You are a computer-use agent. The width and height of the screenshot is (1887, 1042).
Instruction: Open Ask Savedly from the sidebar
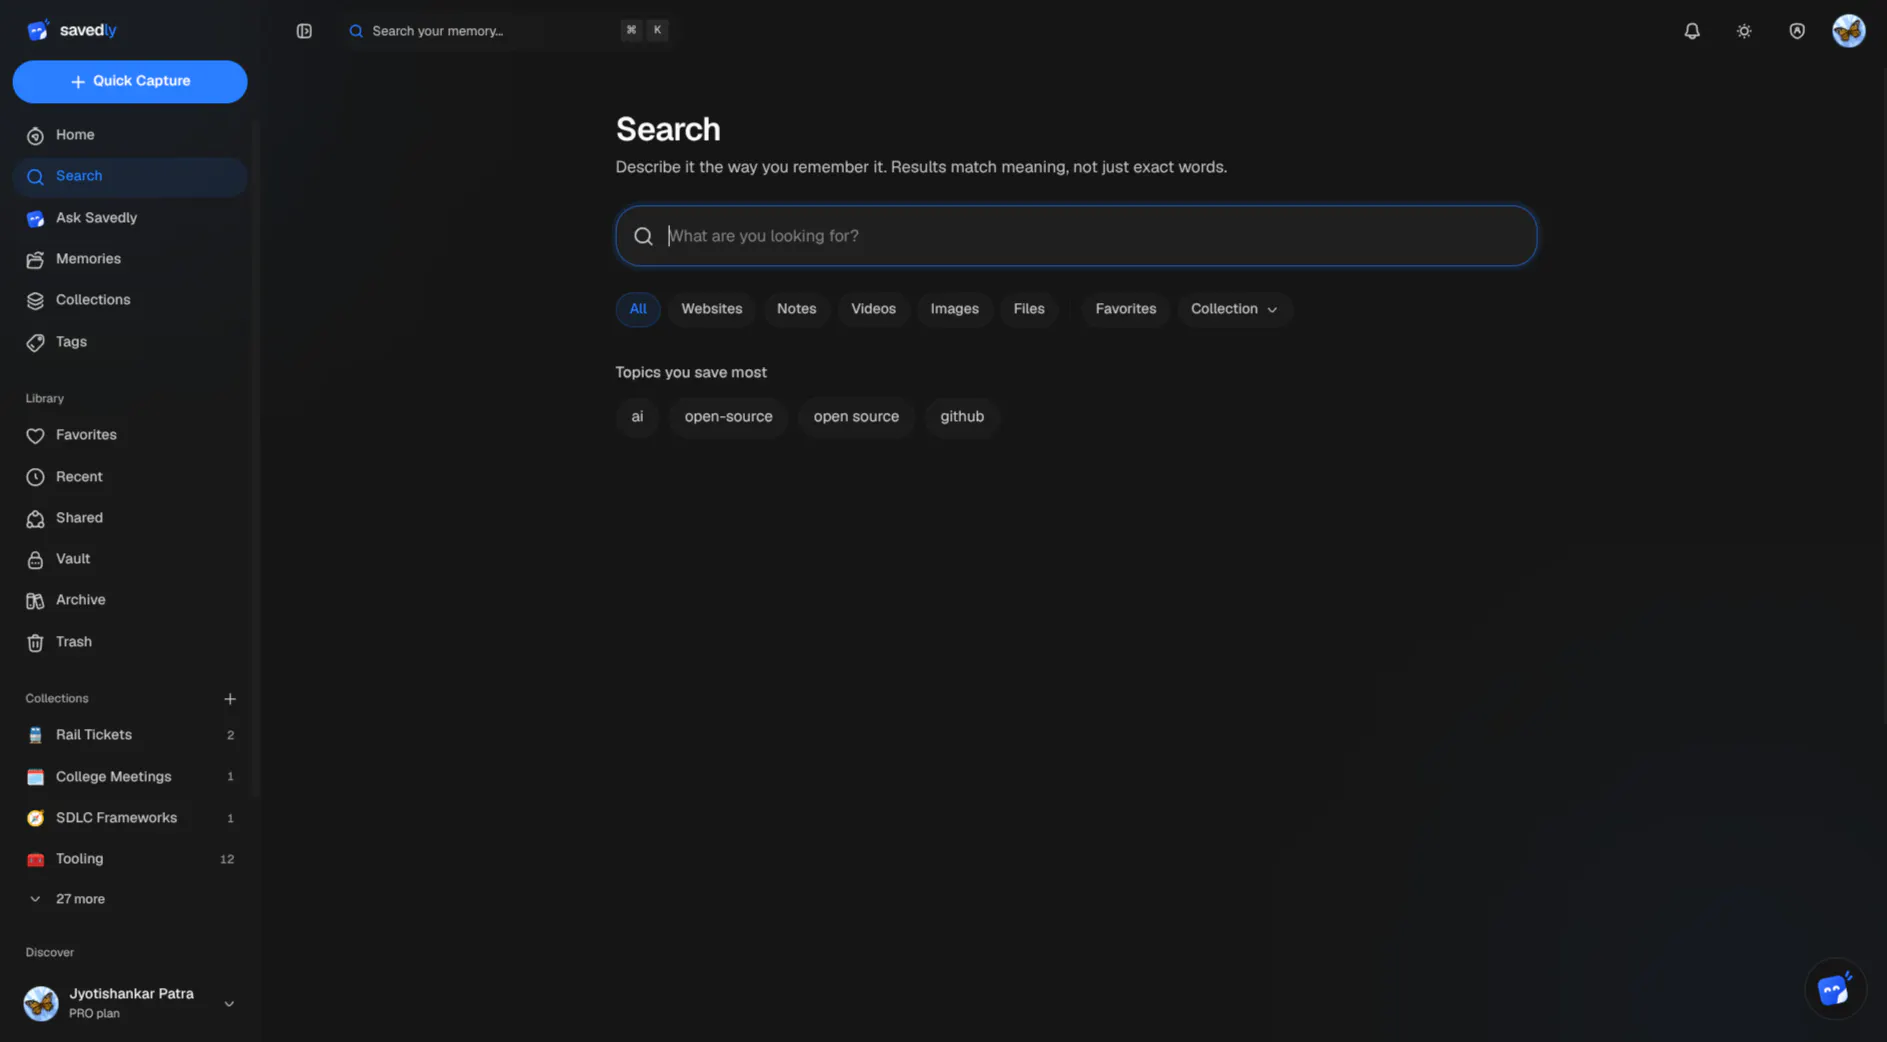(130, 218)
